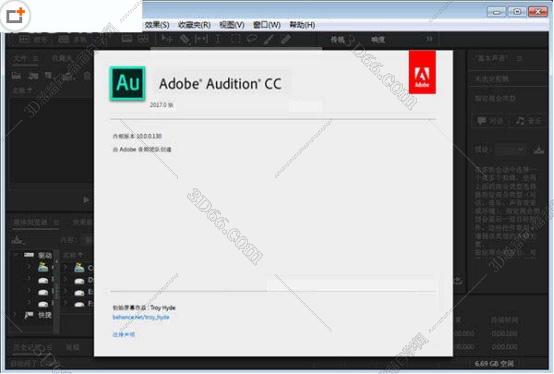The width and height of the screenshot is (554, 374).
Task: Click the new file icon in Files panel
Action: [48, 76]
